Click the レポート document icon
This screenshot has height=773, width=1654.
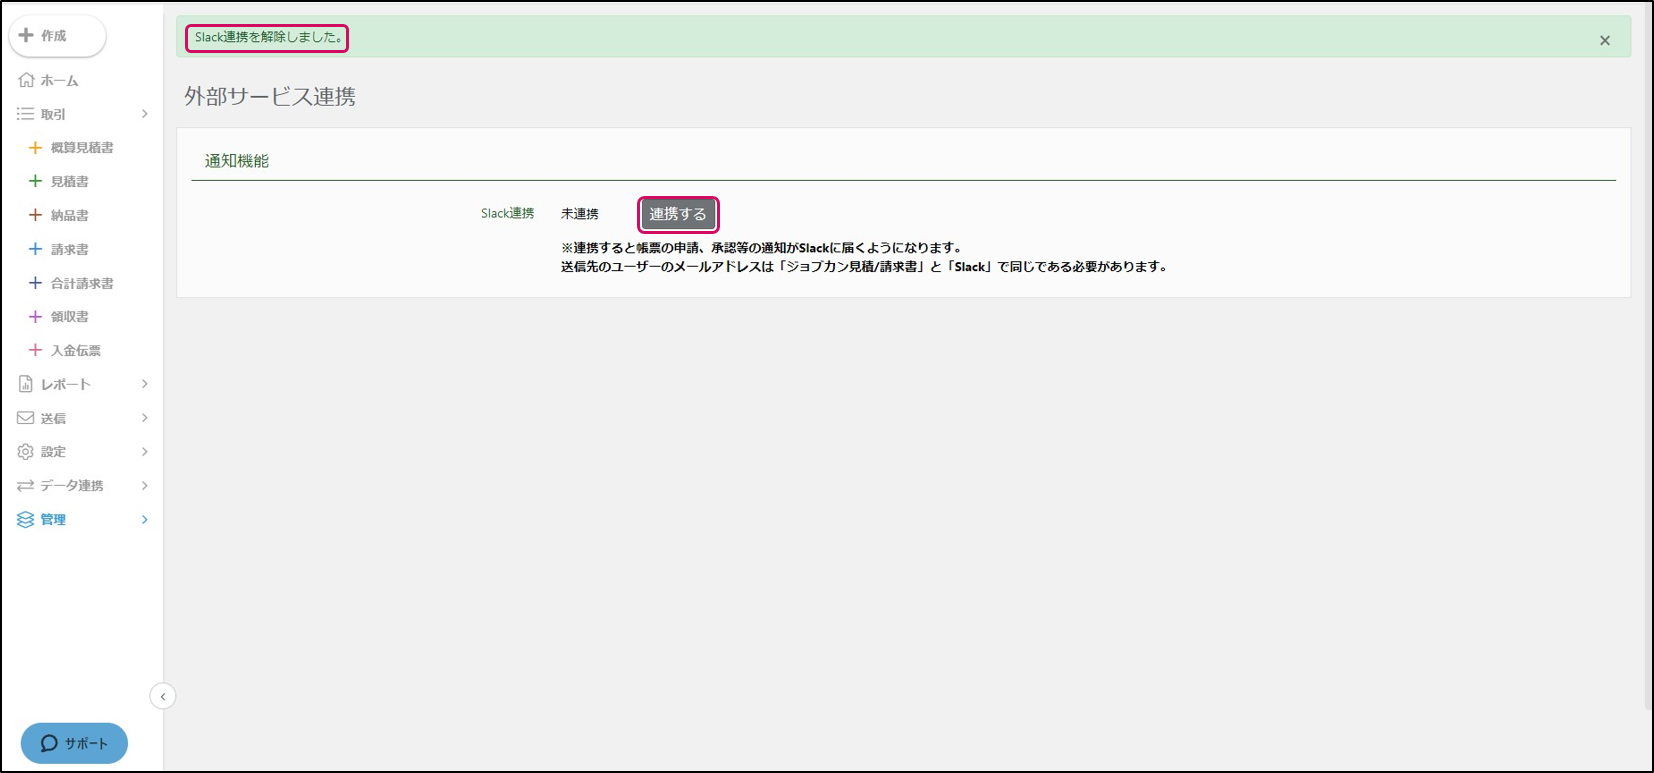(x=26, y=384)
